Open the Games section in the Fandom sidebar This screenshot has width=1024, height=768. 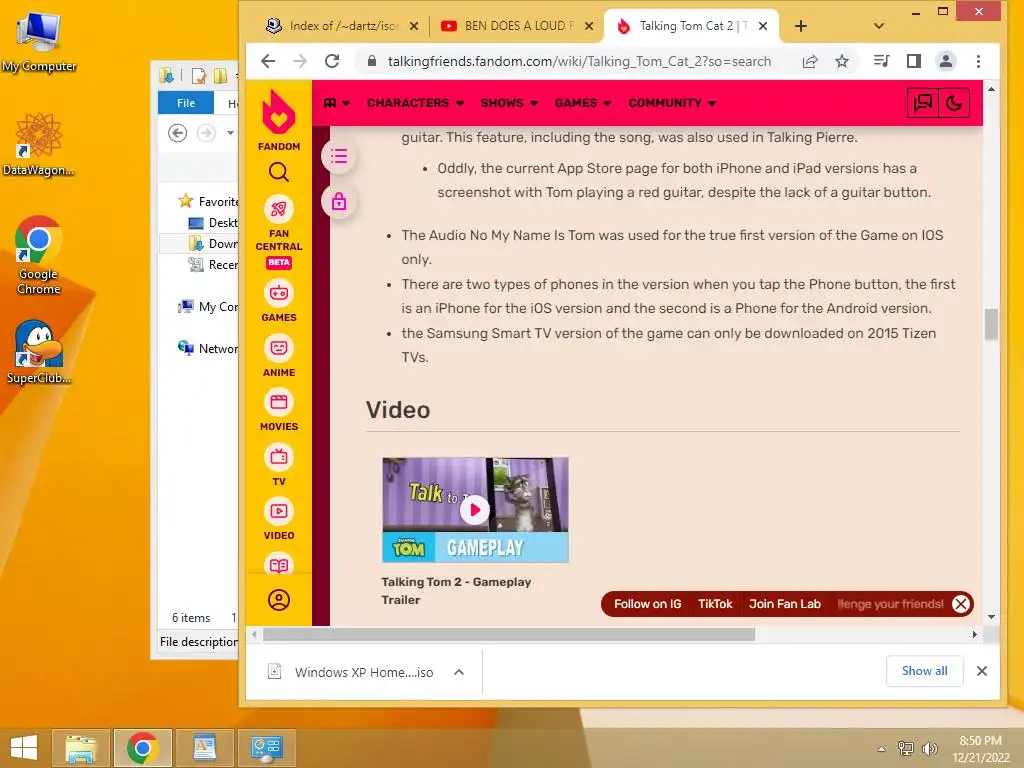(x=279, y=300)
